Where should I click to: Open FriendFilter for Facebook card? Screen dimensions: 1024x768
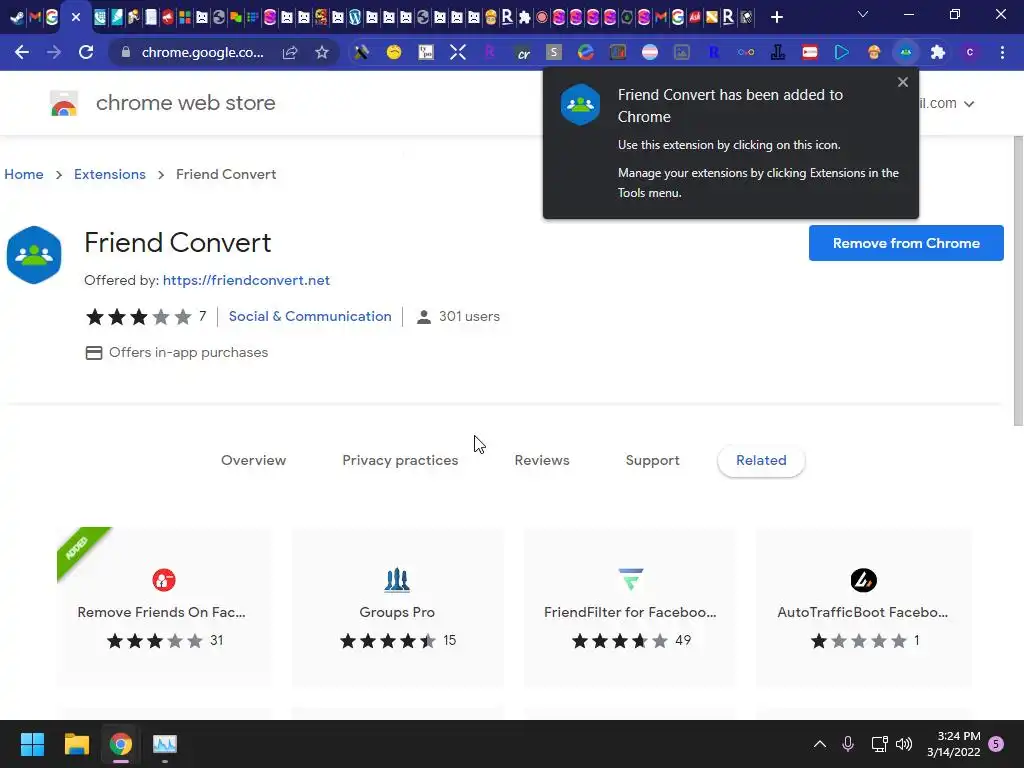(x=630, y=607)
